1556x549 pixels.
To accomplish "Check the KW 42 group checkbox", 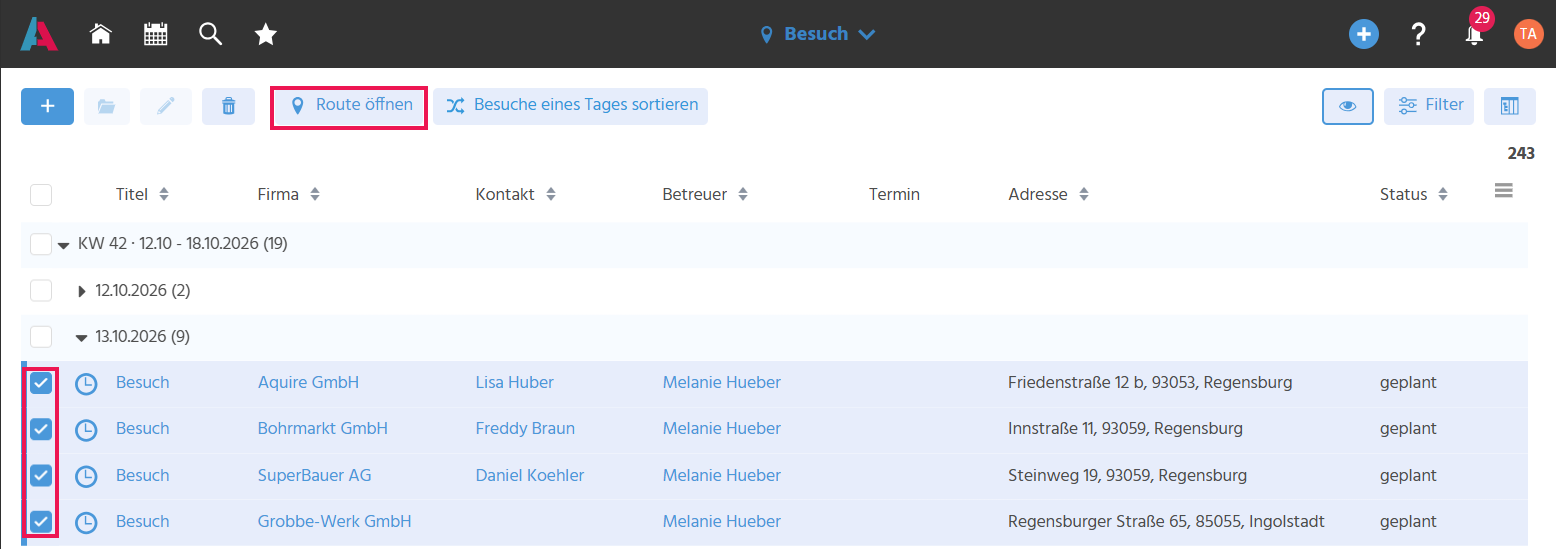I will pyautogui.click(x=41, y=243).
